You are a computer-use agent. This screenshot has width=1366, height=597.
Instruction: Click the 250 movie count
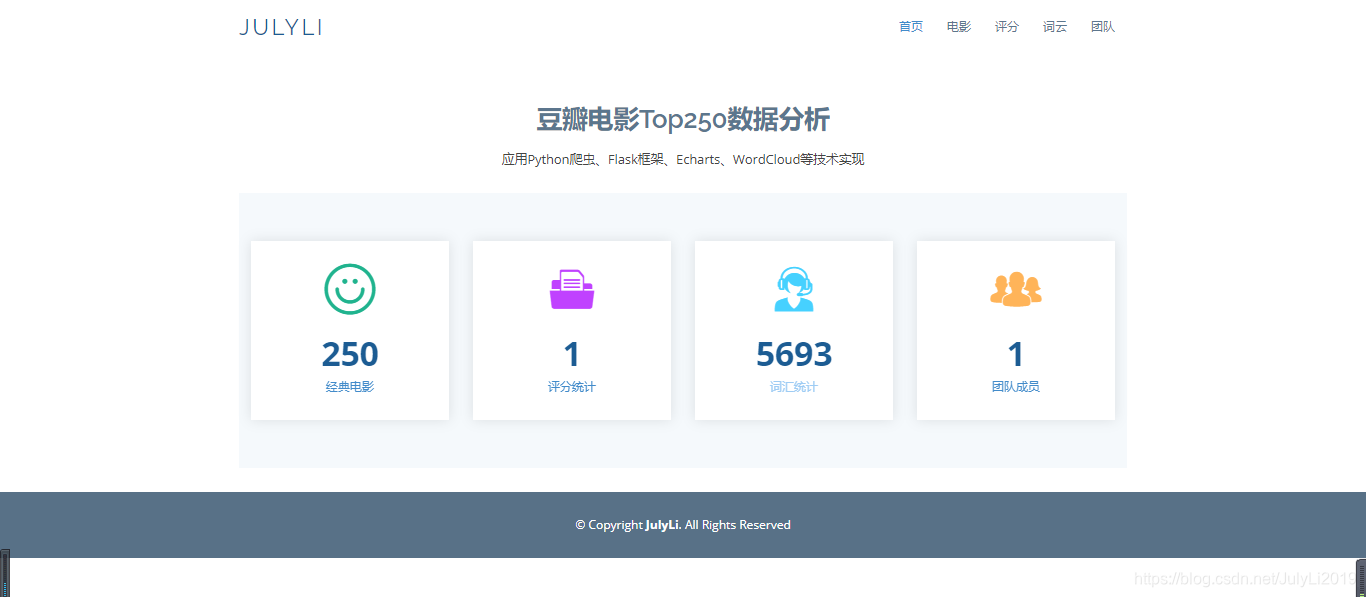coord(350,354)
